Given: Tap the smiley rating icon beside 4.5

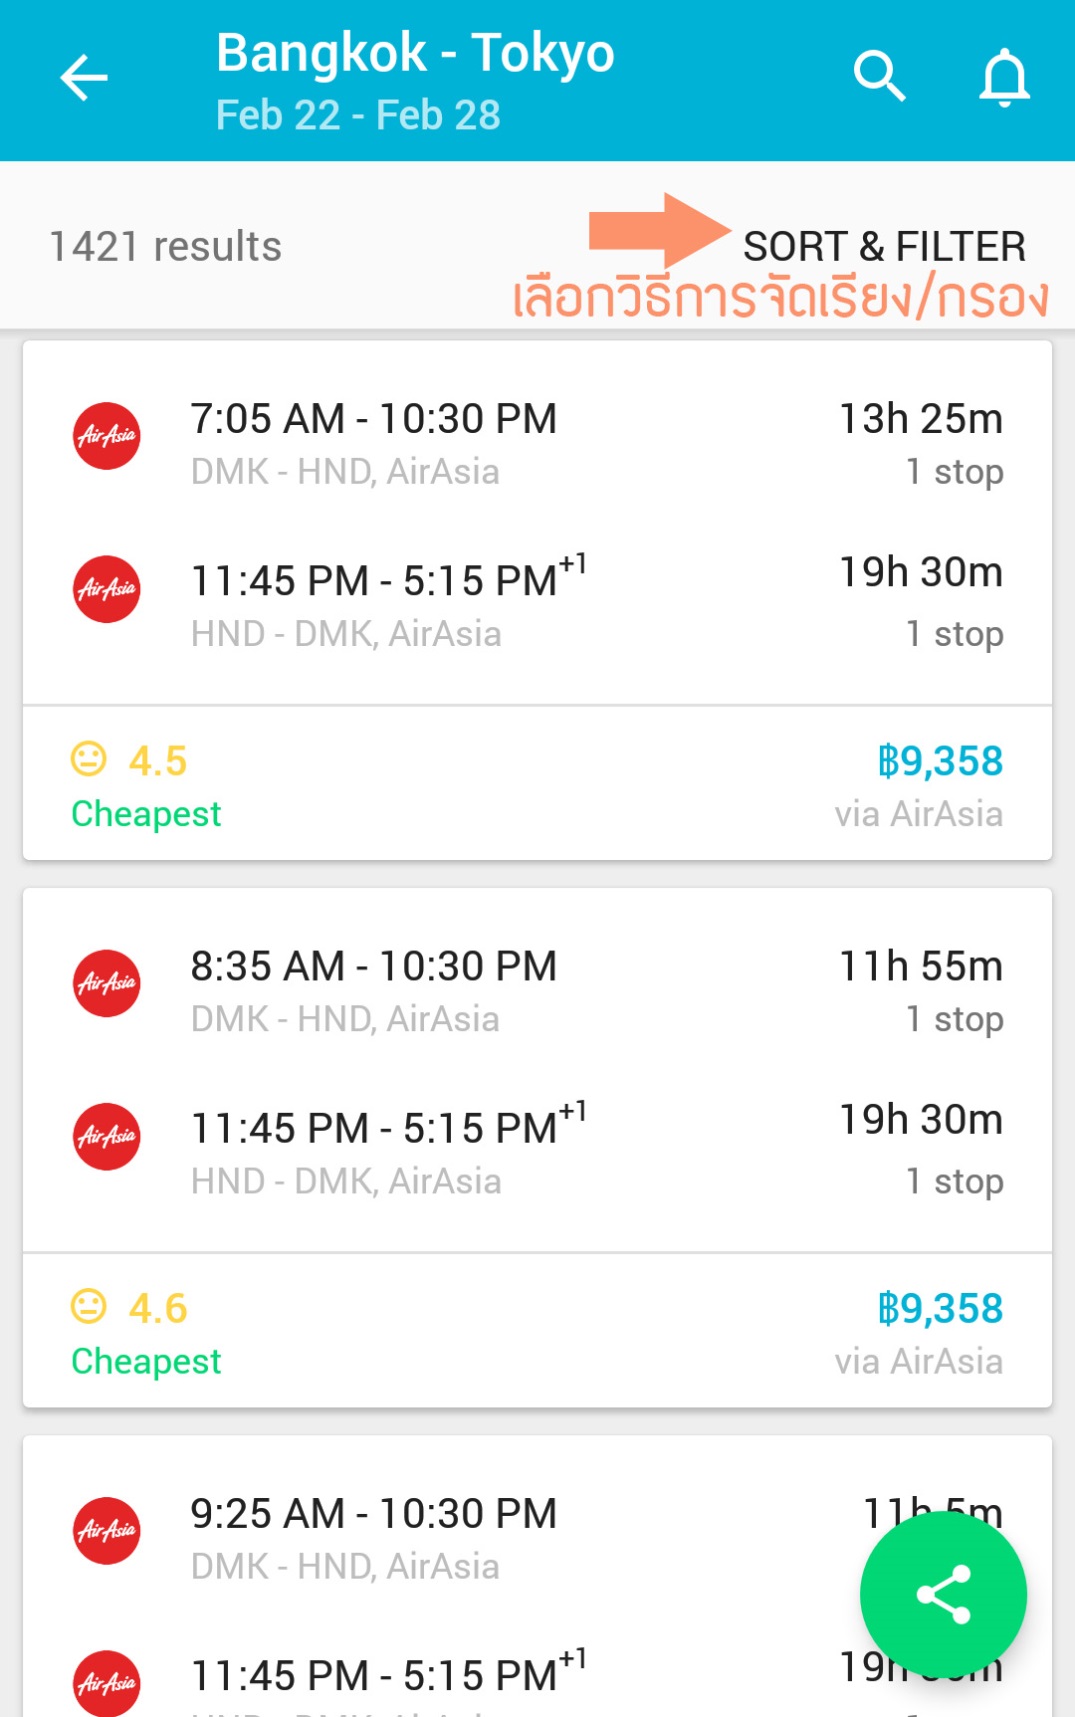Looking at the screenshot, I should (x=89, y=759).
